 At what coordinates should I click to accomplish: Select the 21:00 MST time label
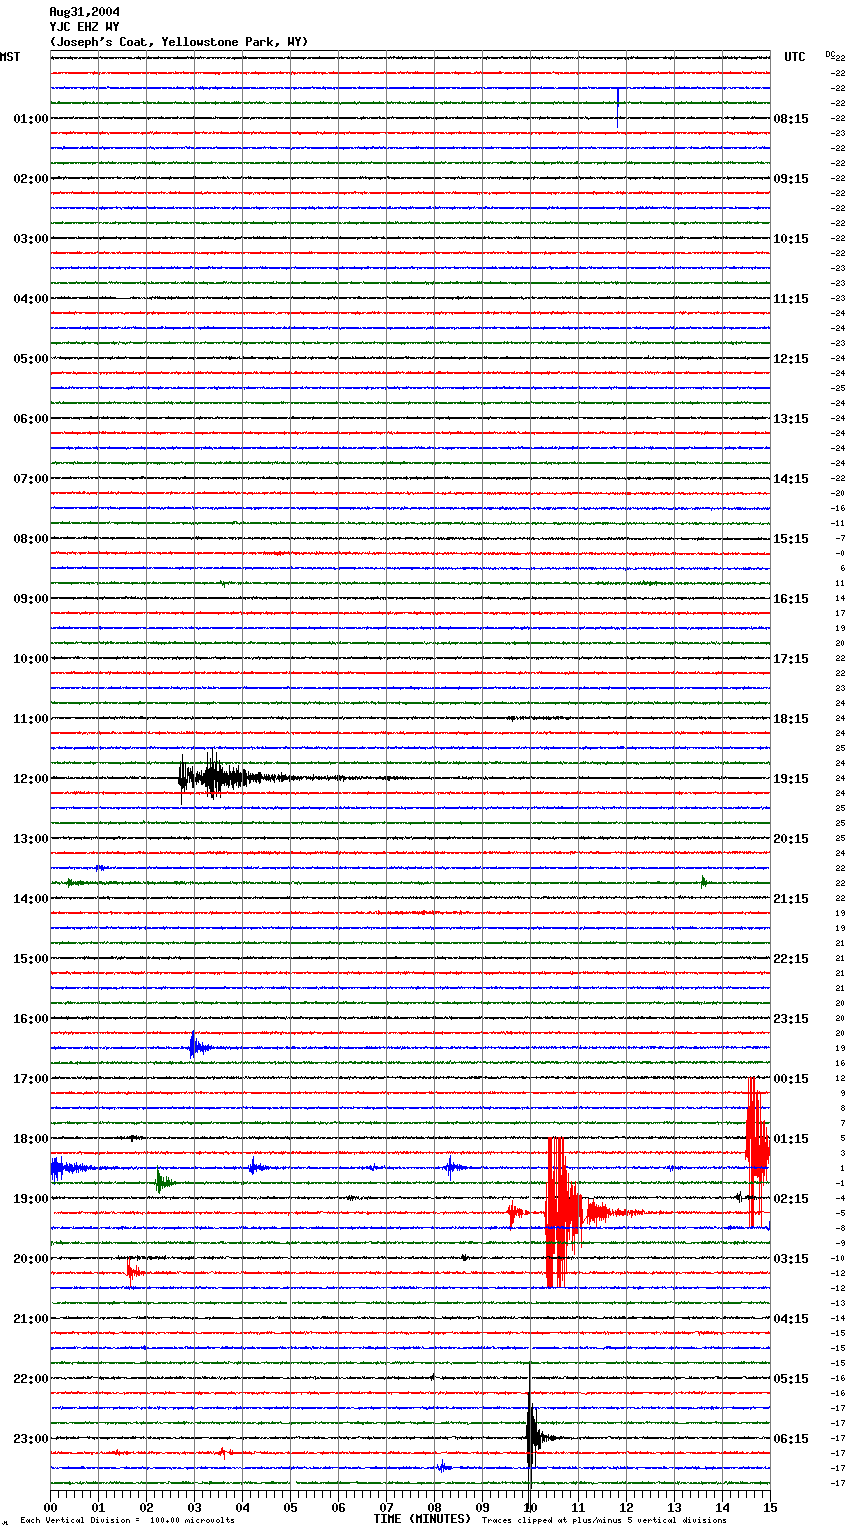click(x=31, y=1318)
